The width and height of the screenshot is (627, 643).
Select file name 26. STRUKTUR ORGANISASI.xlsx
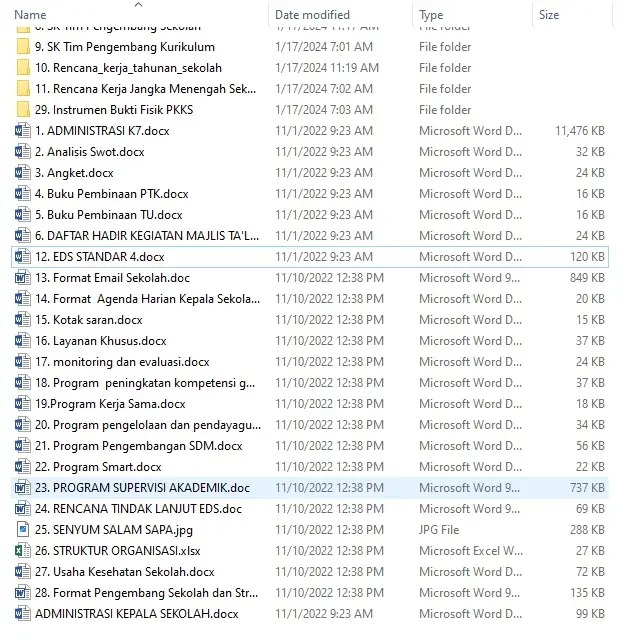click(x=117, y=551)
